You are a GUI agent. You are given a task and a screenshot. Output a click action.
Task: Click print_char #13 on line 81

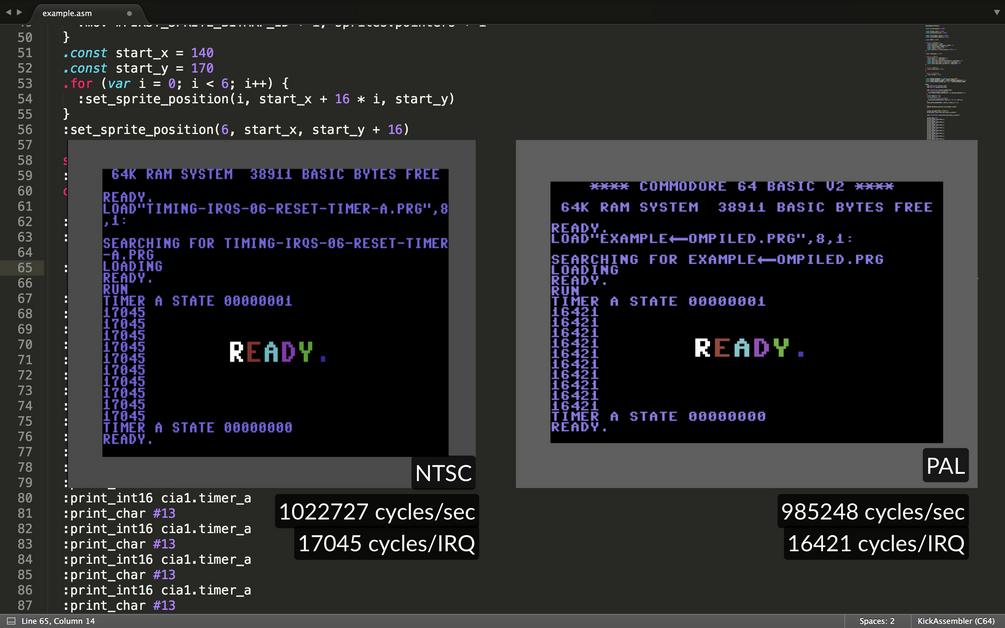(x=119, y=513)
